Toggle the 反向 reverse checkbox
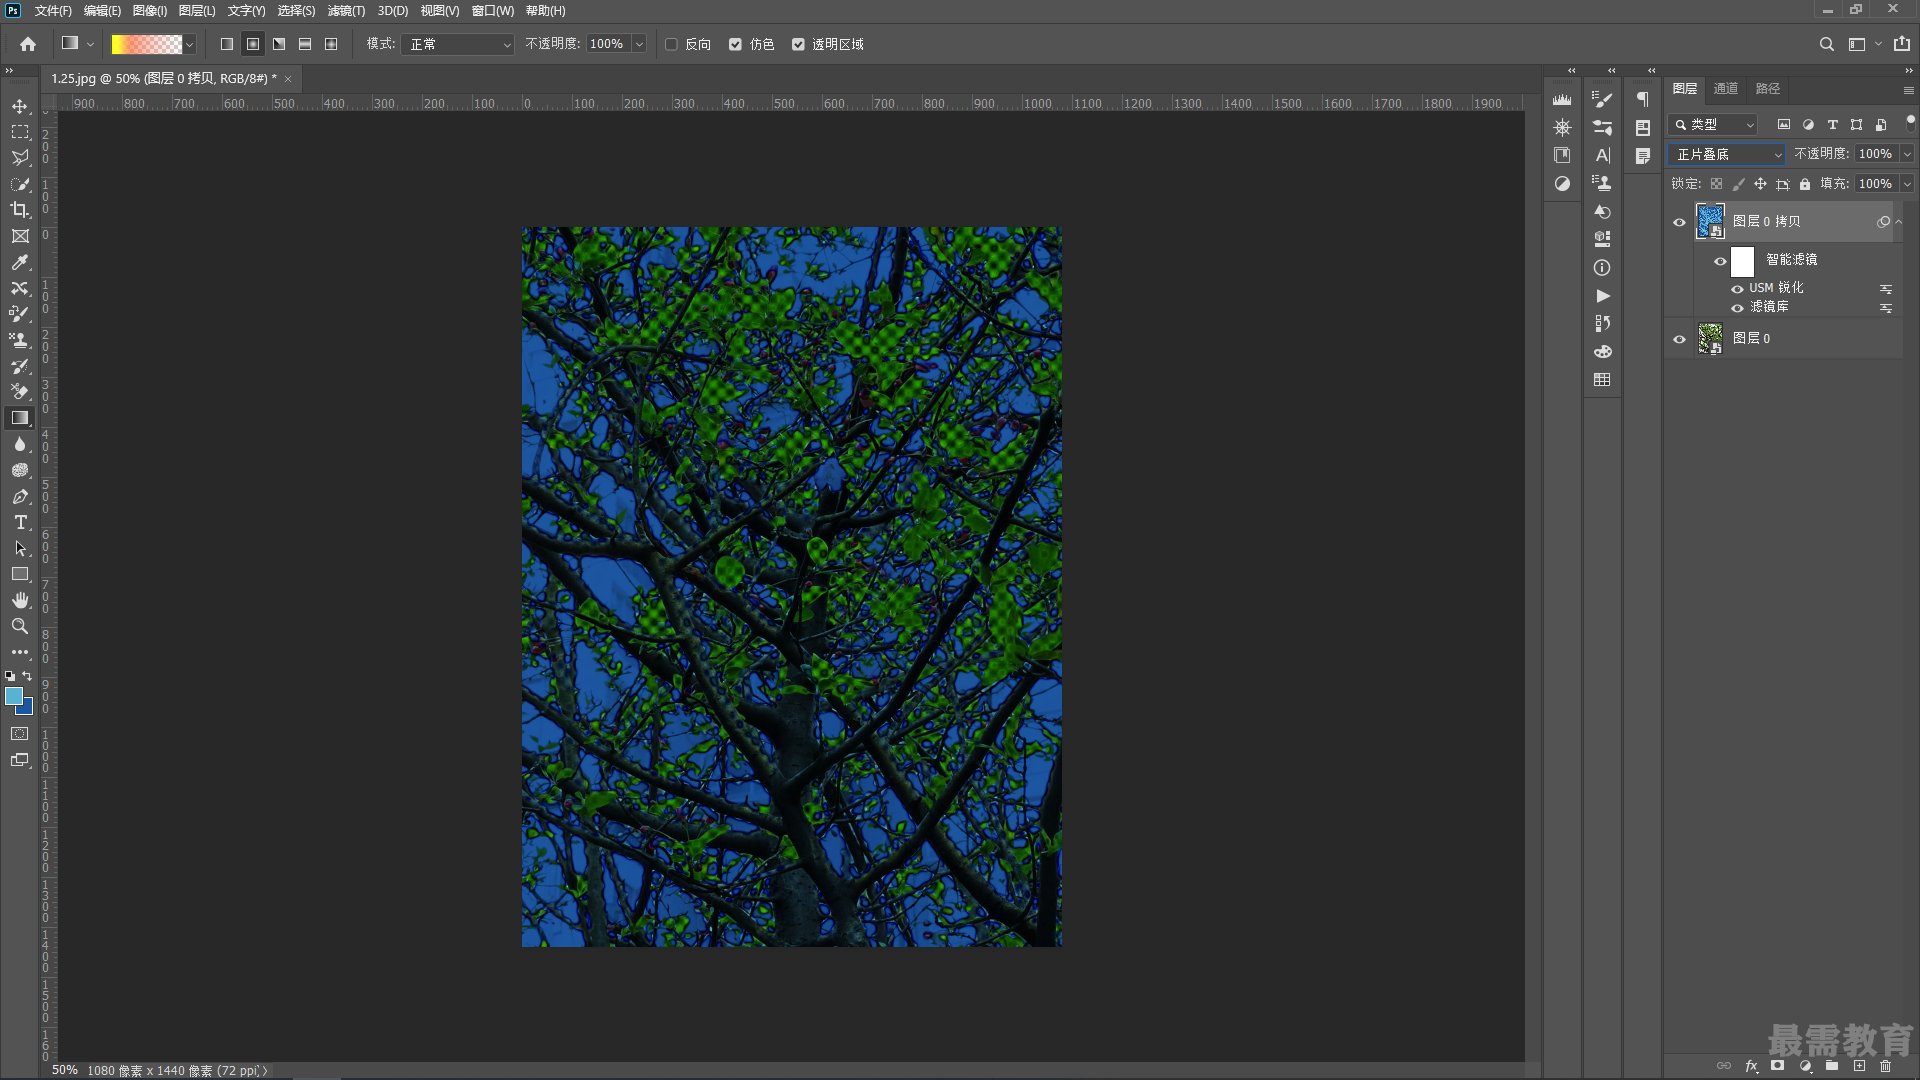 point(671,44)
